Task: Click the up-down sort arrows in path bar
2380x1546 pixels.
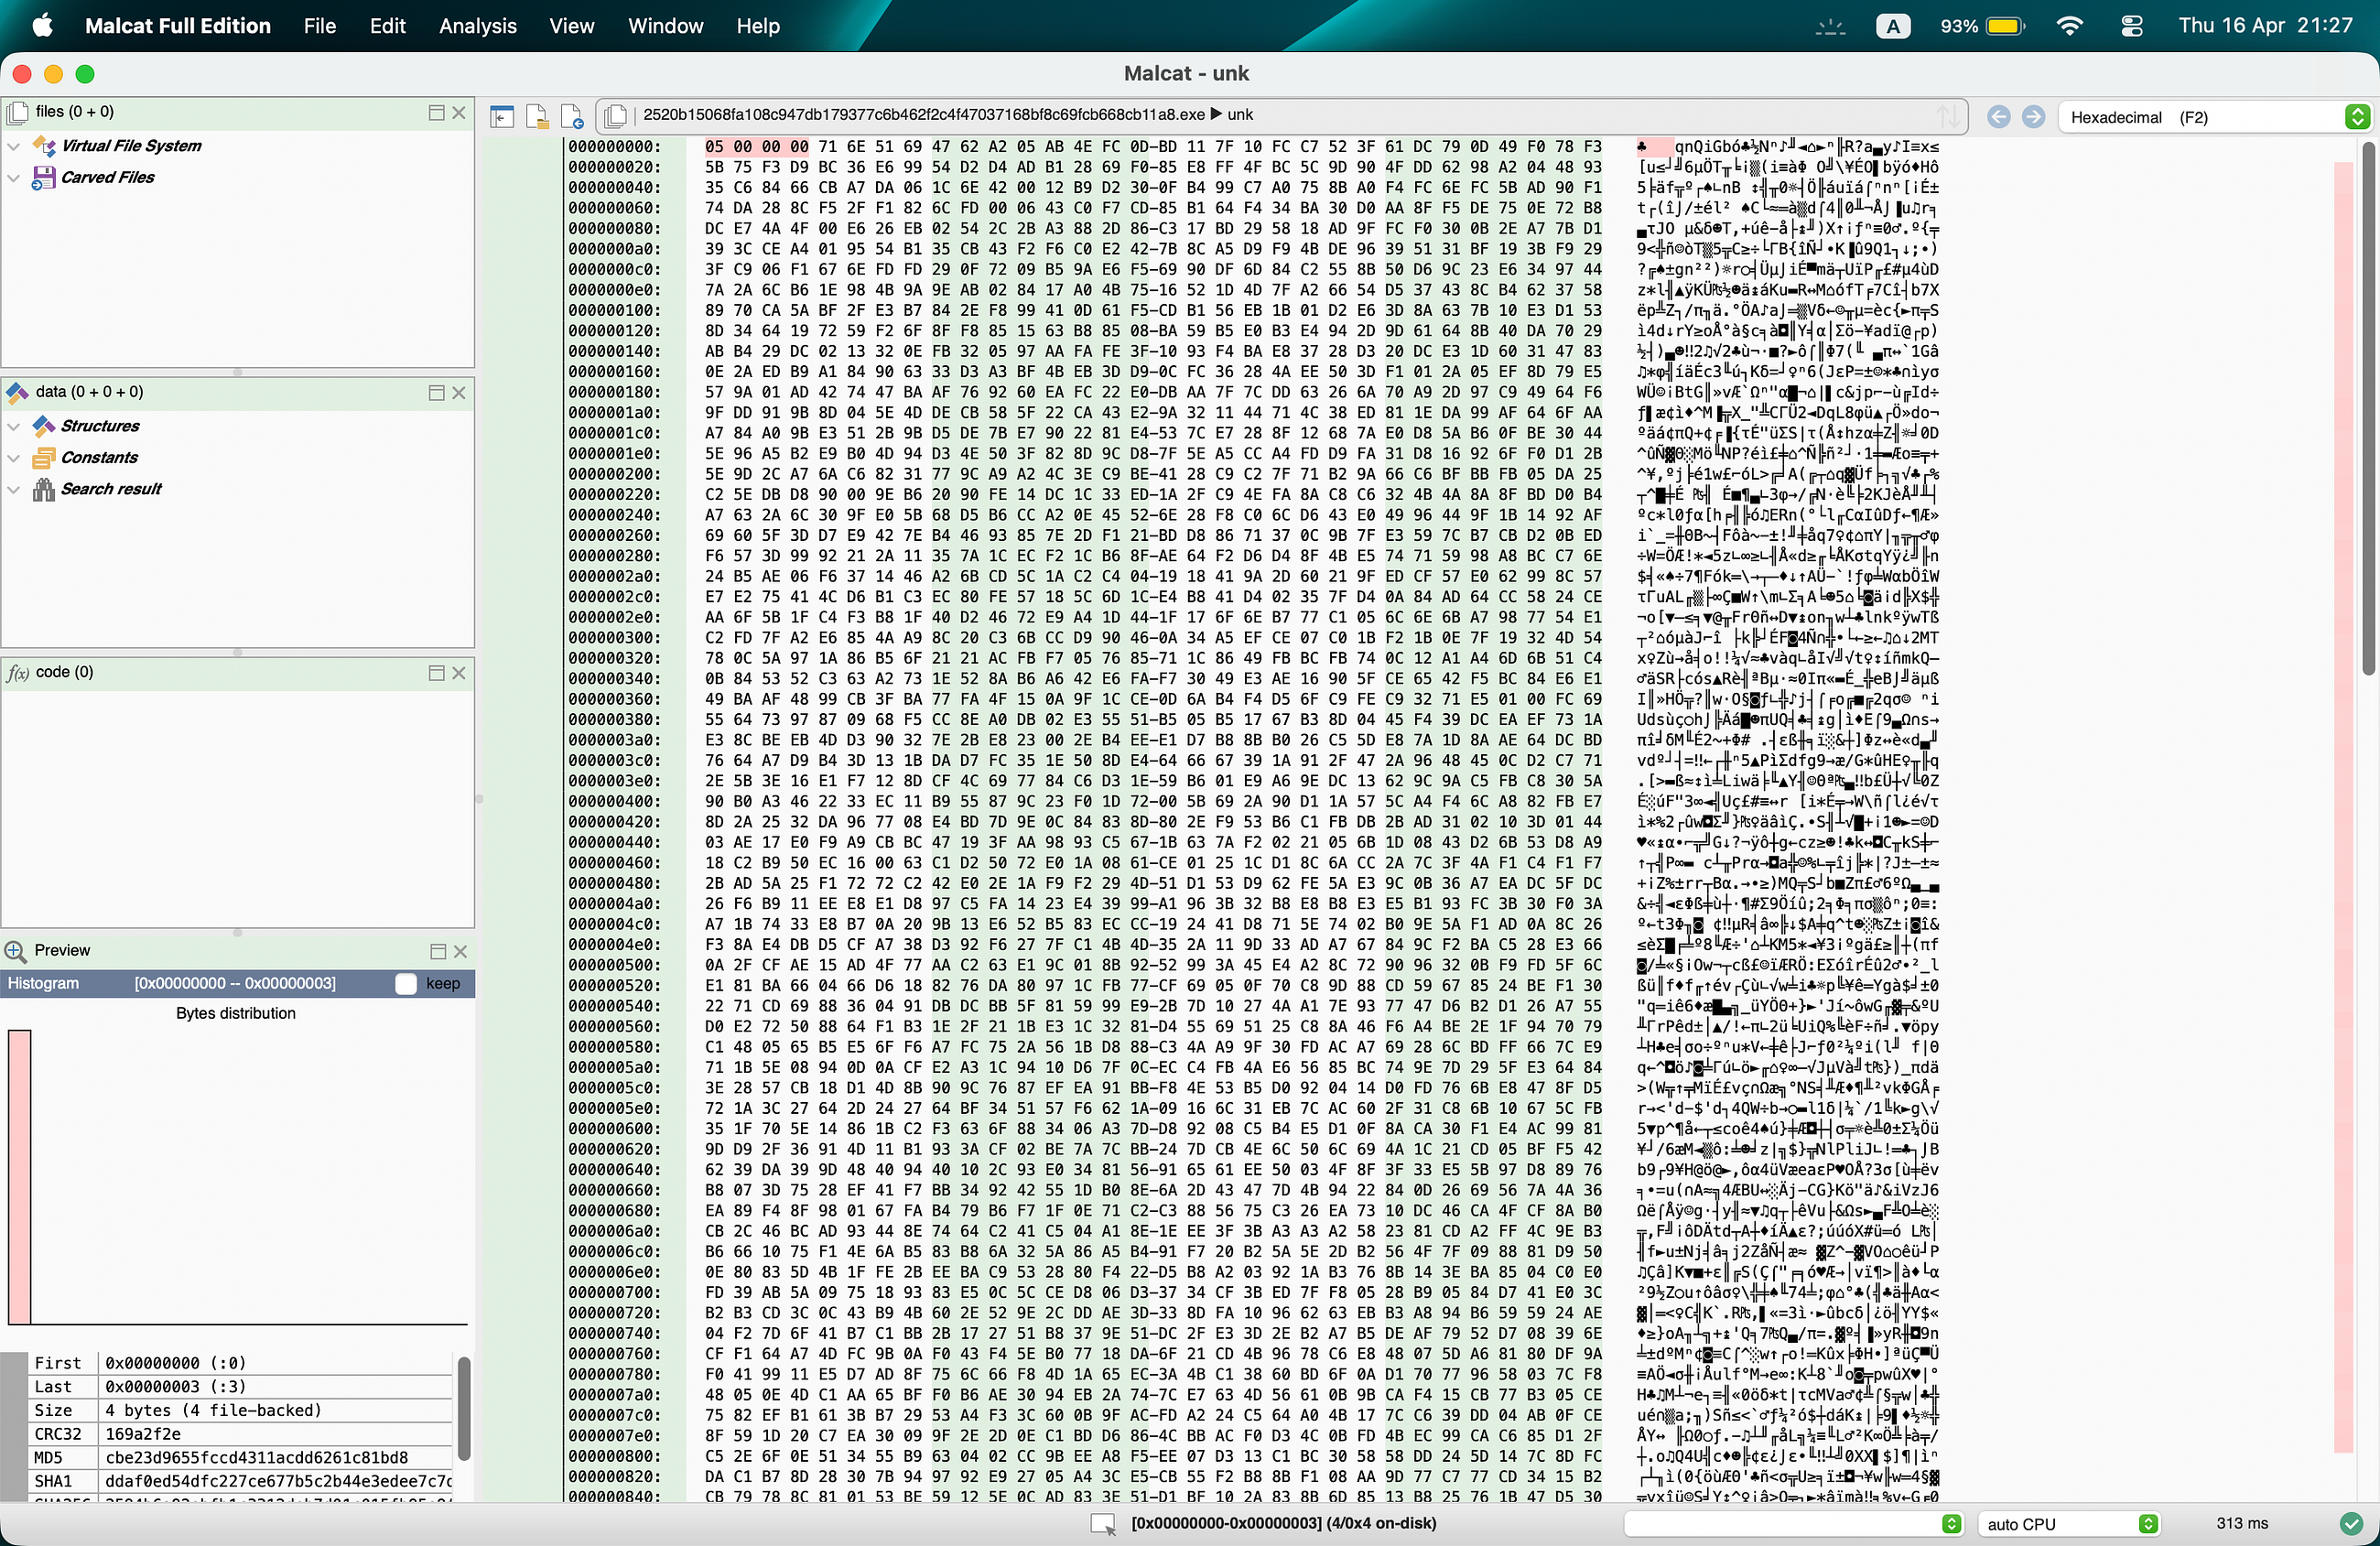Action: coord(1946,116)
